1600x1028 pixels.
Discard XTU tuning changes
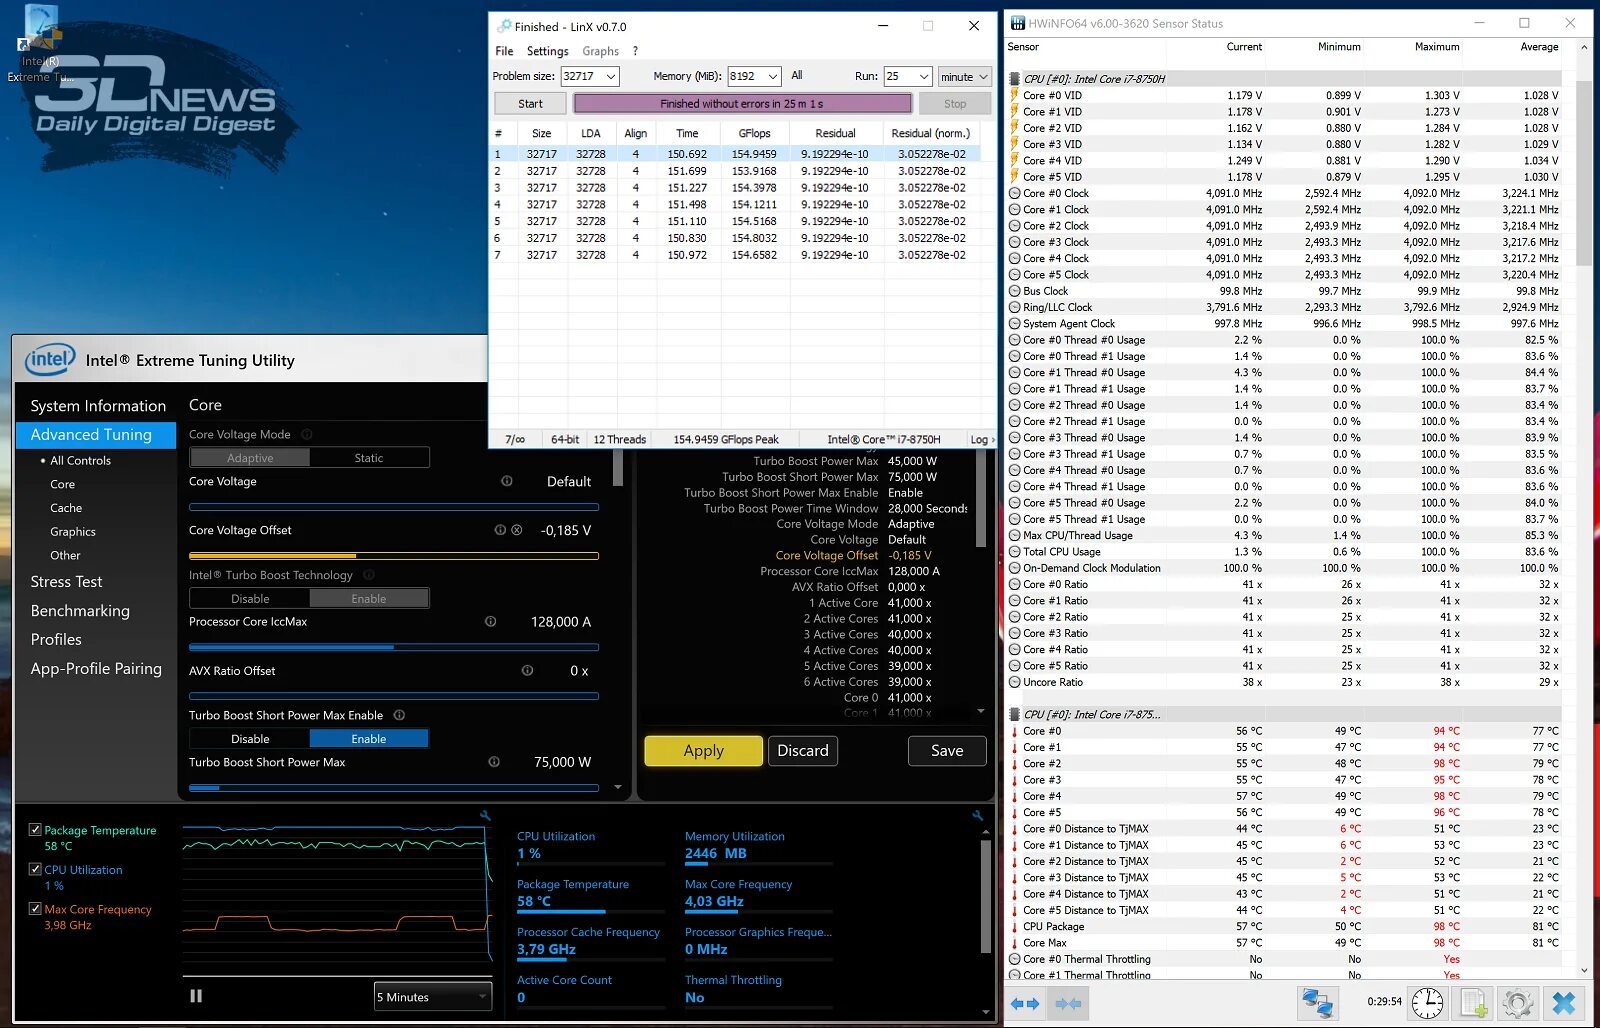[x=803, y=751]
